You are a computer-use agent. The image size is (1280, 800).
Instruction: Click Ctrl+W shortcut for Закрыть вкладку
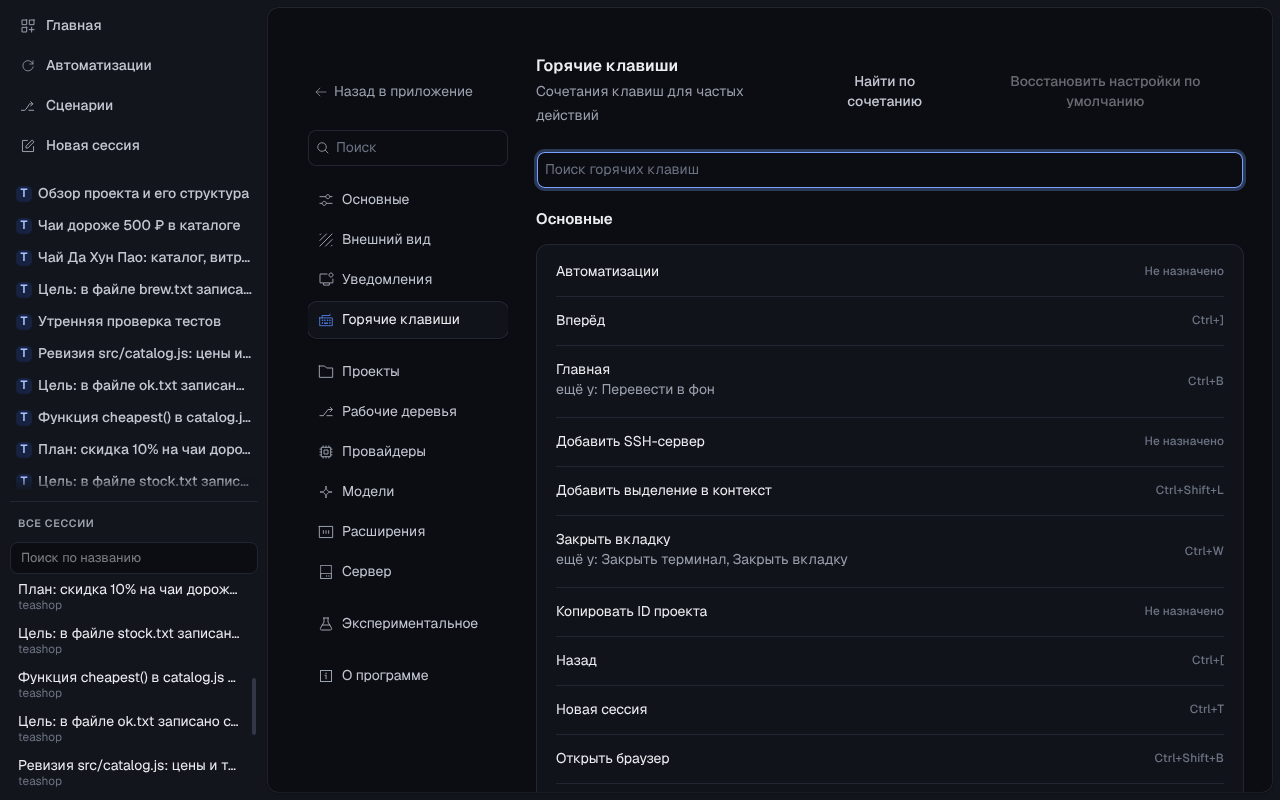pyautogui.click(x=1204, y=552)
